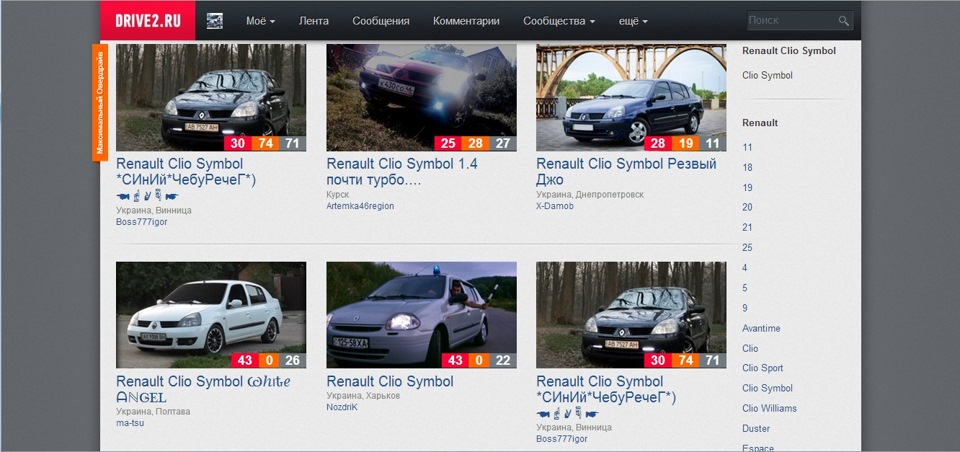Open X-Damob user profile
The width and height of the screenshot is (960, 452).
pos(555,206)
